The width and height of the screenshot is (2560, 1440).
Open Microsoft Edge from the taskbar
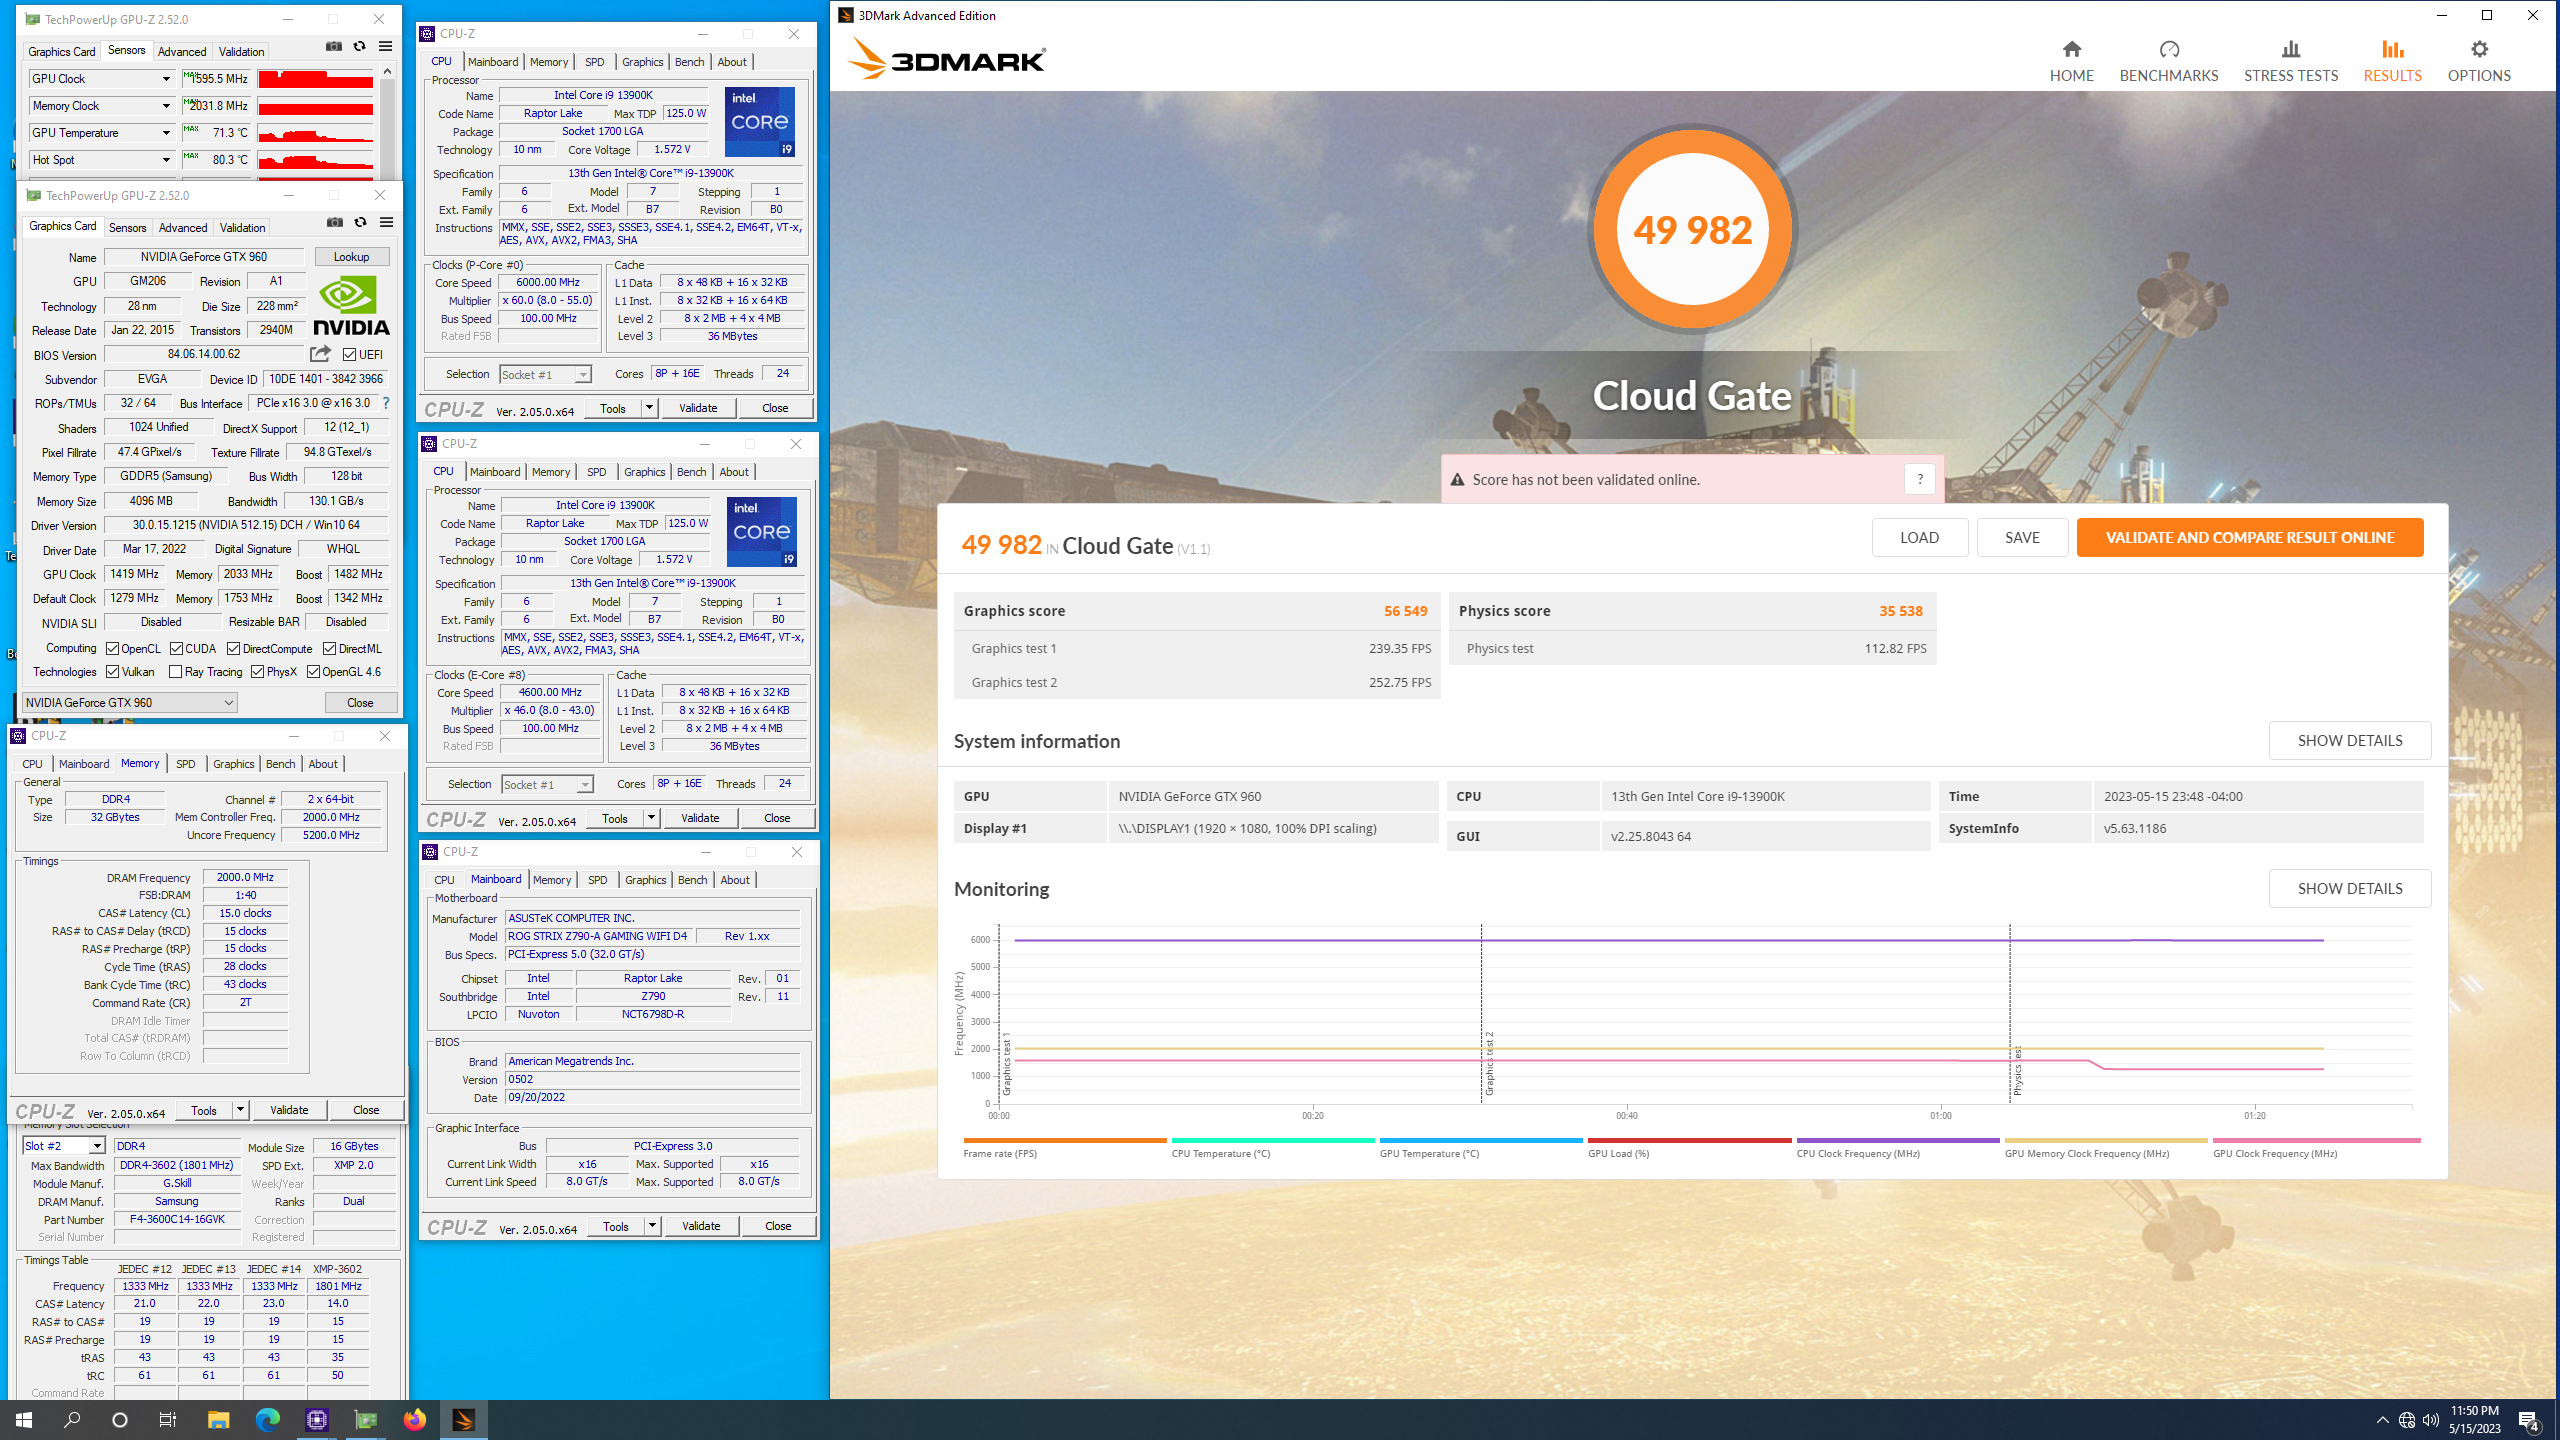point(267,1419)
